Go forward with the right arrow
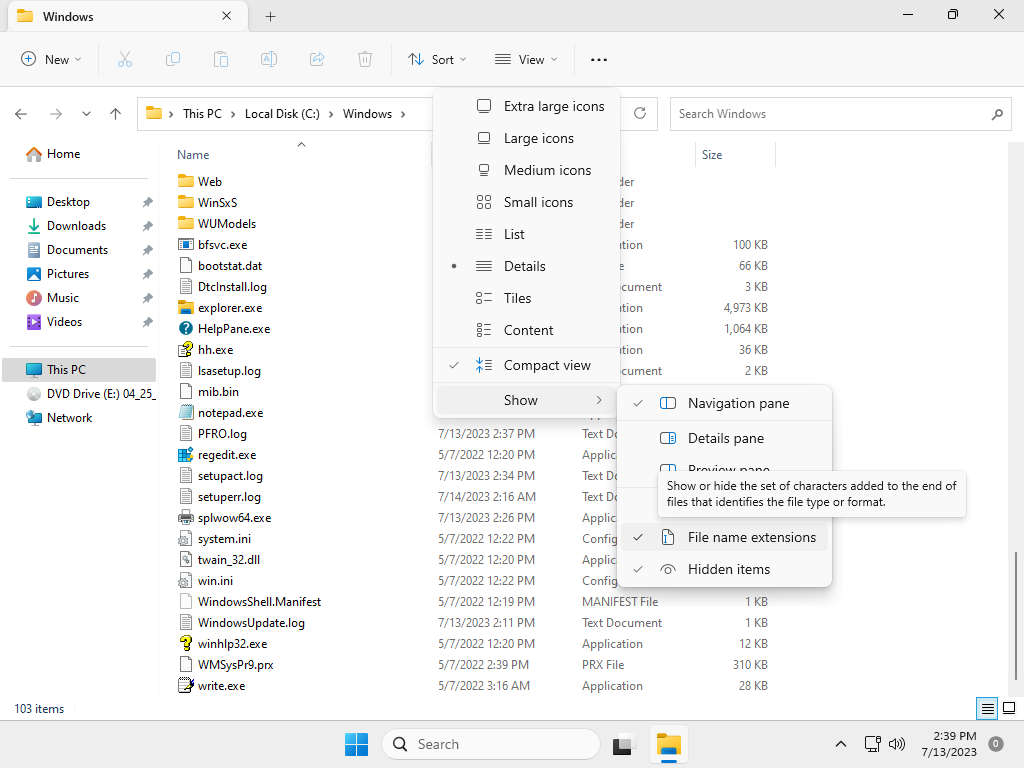Screen dimensions: 1024x768 [56, 114]
